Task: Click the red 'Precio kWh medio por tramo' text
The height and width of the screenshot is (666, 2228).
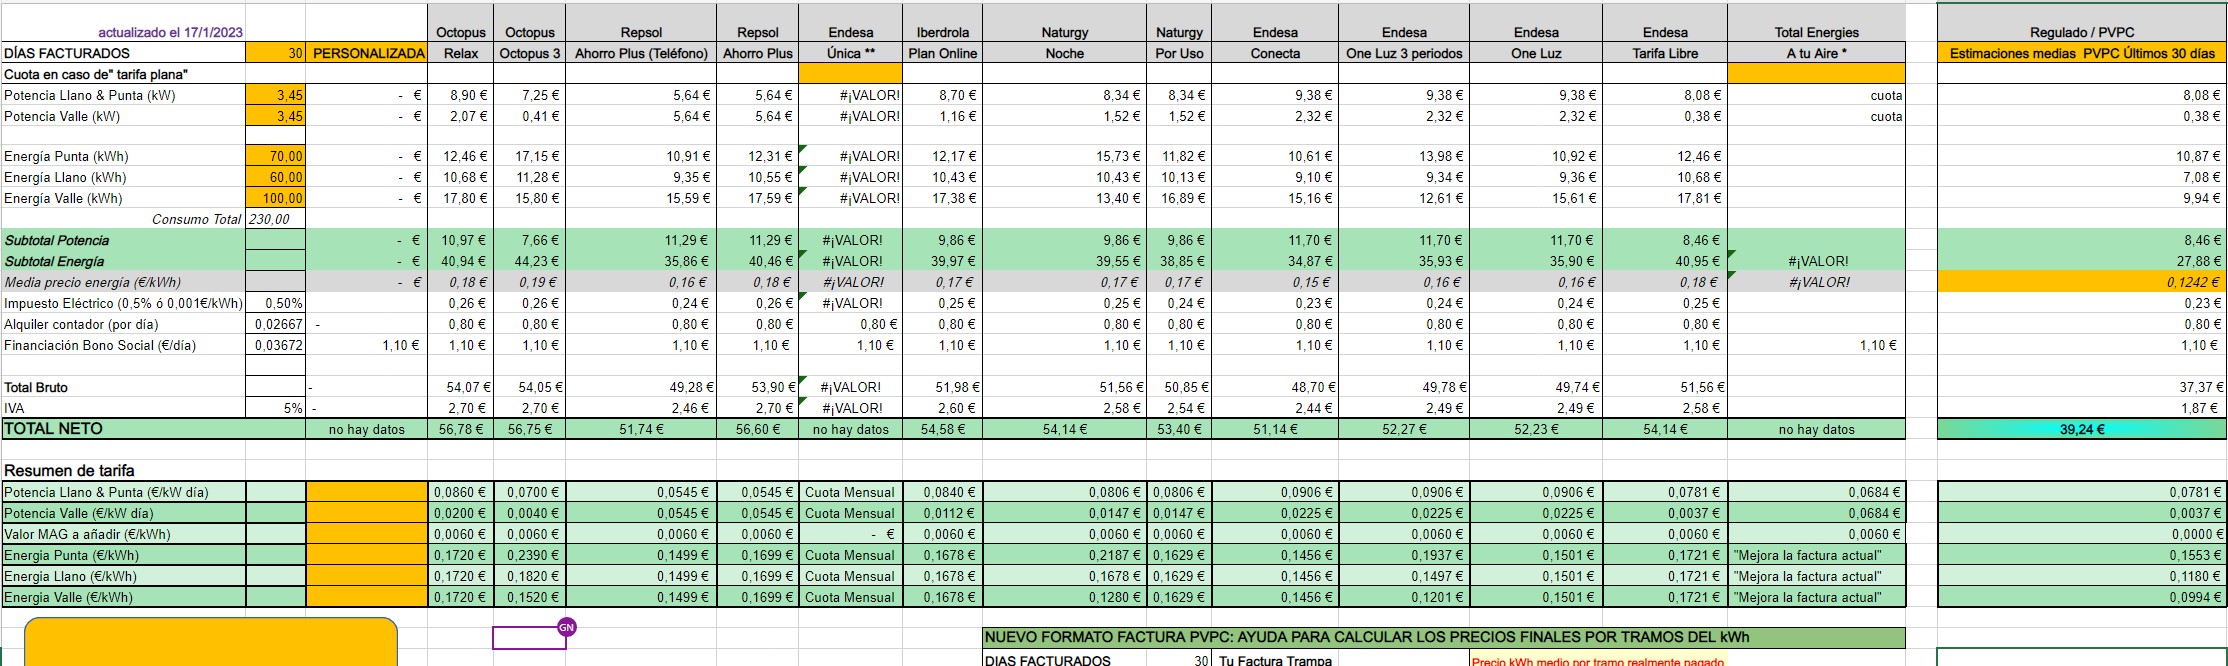Action: click(x=1598, y=661)
